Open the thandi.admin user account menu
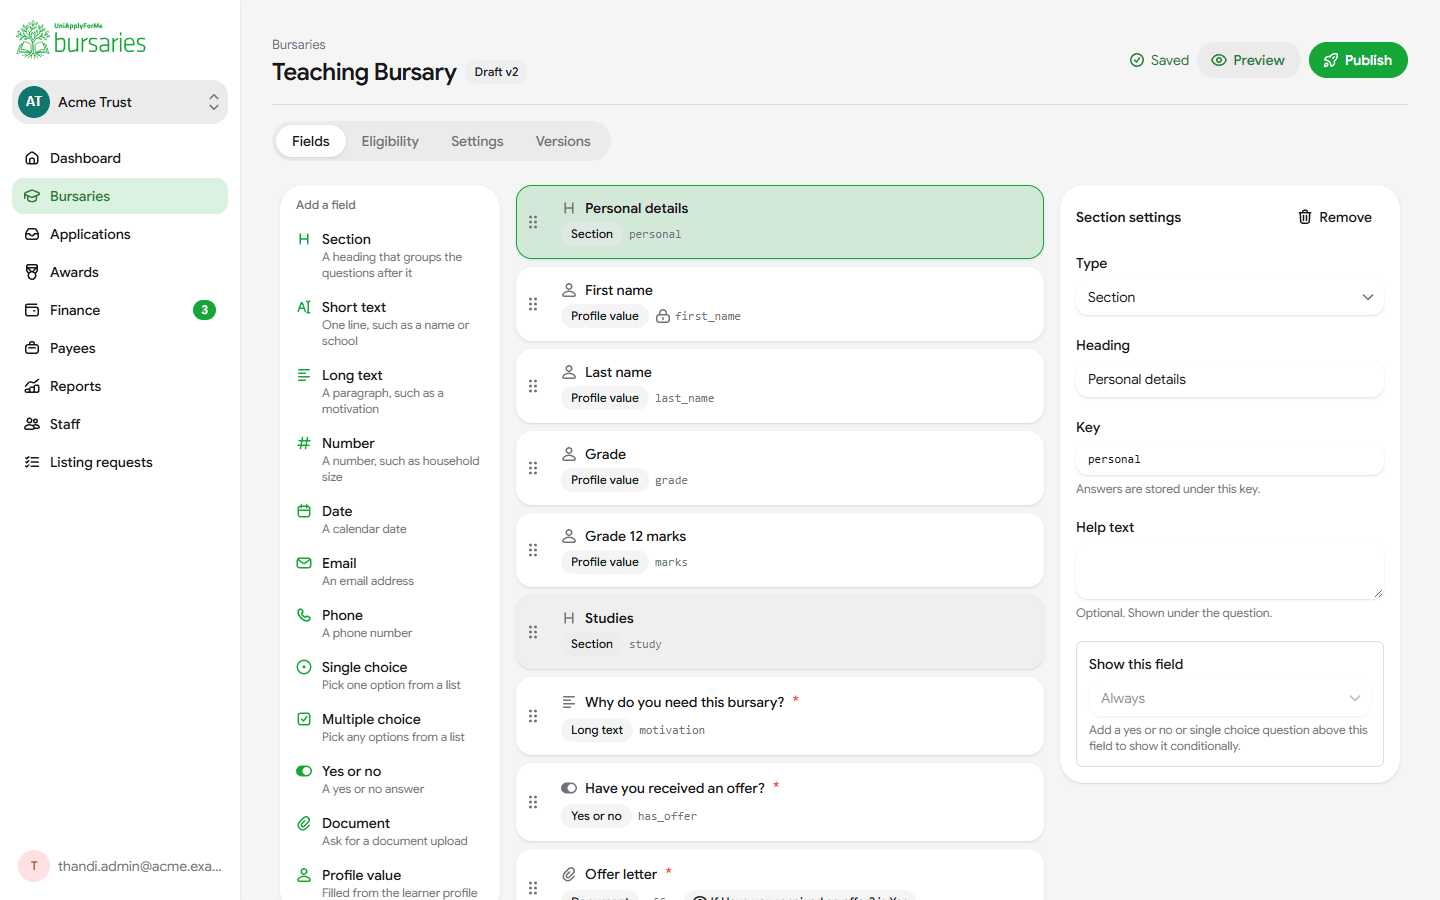This screenshot has height=900, width=1440. [x=120, y=866]
